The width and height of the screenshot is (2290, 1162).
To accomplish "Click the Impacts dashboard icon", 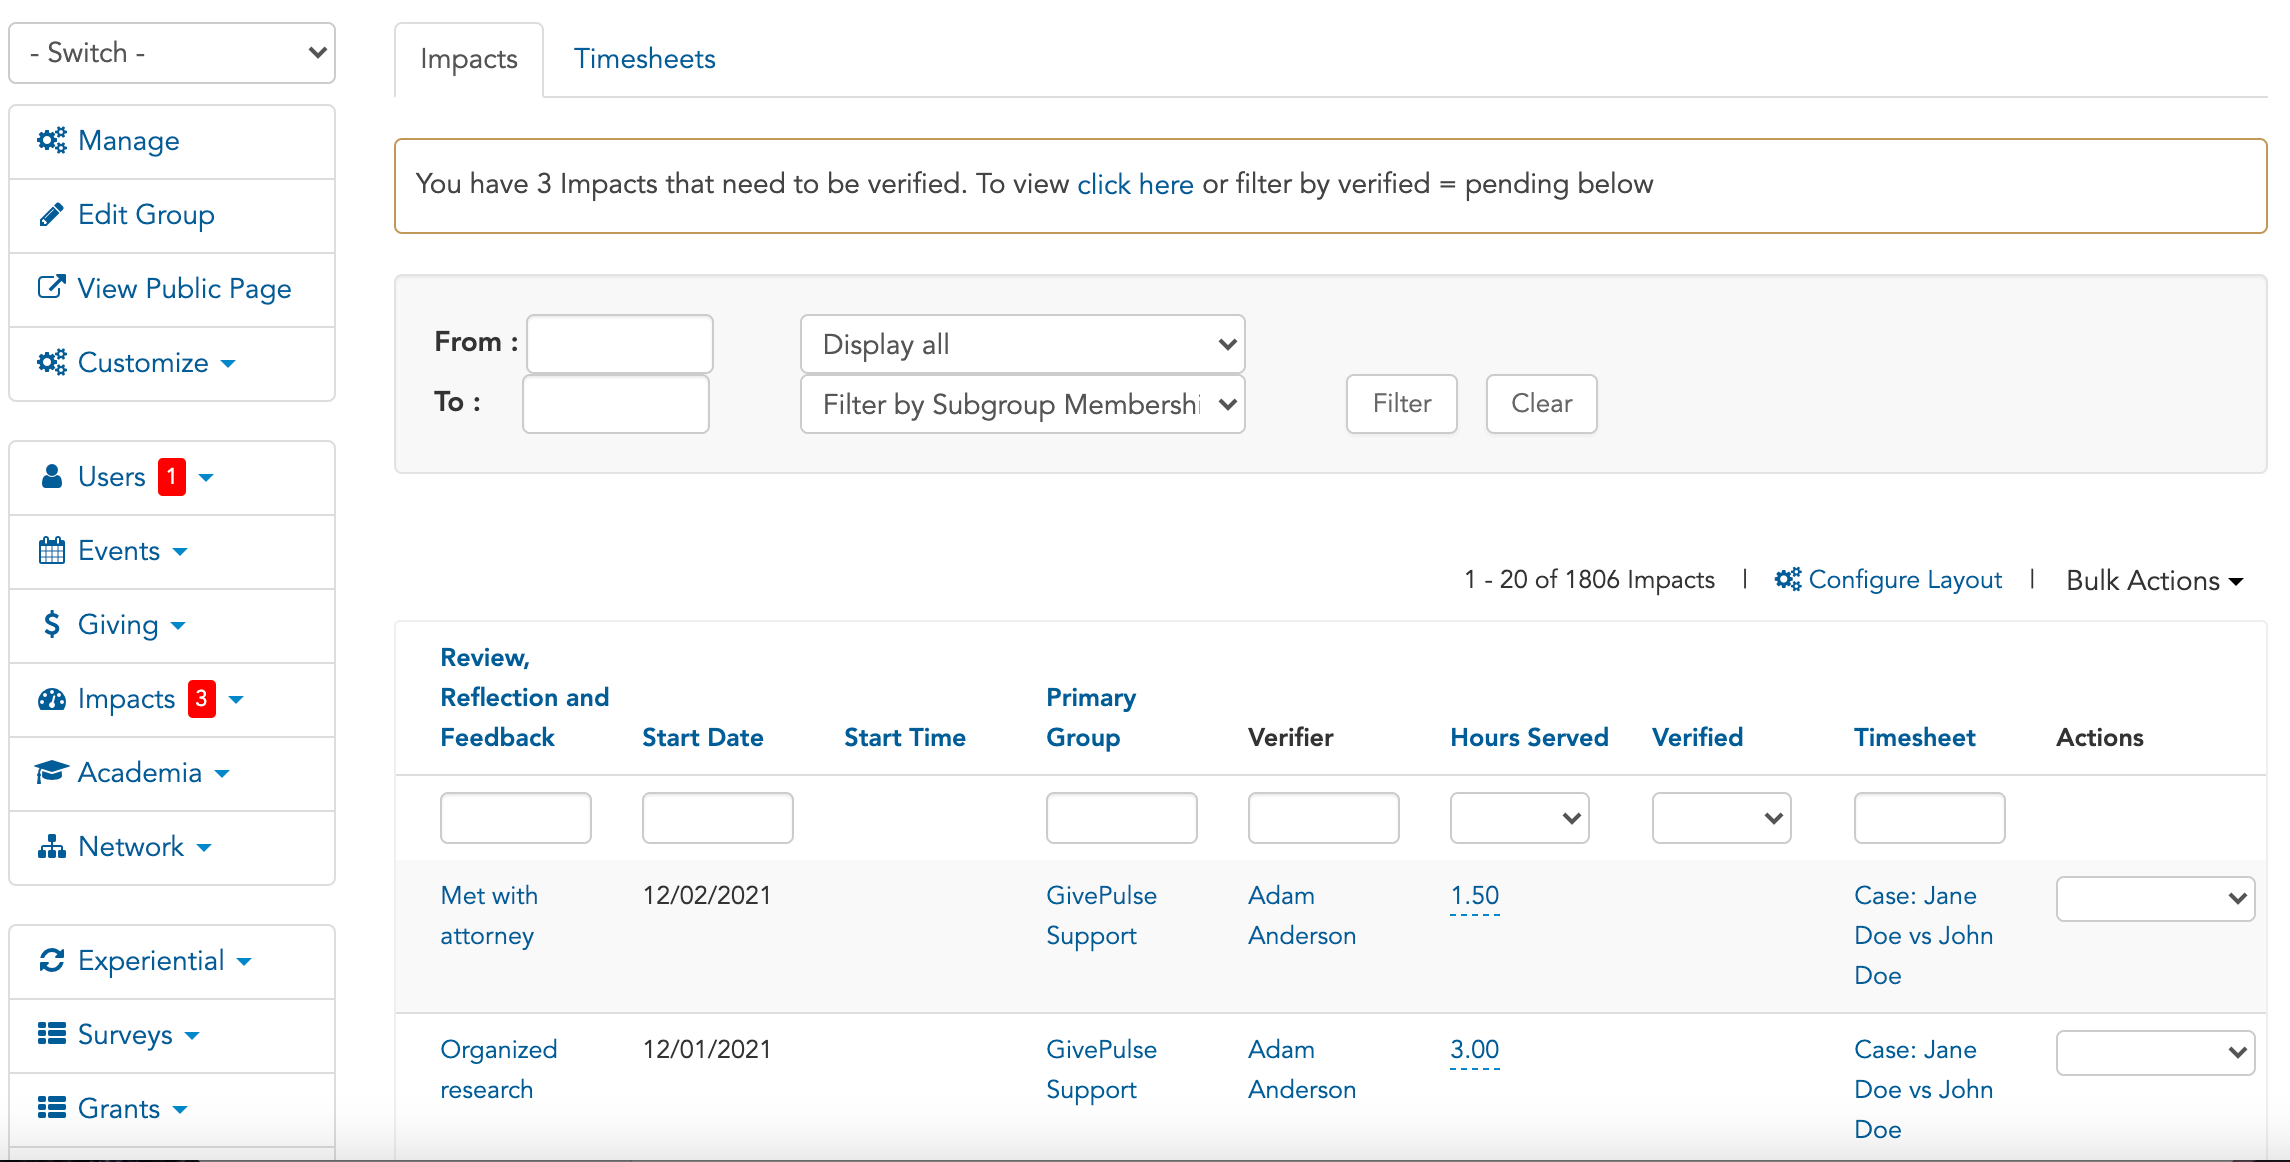I will coord(52,699).
